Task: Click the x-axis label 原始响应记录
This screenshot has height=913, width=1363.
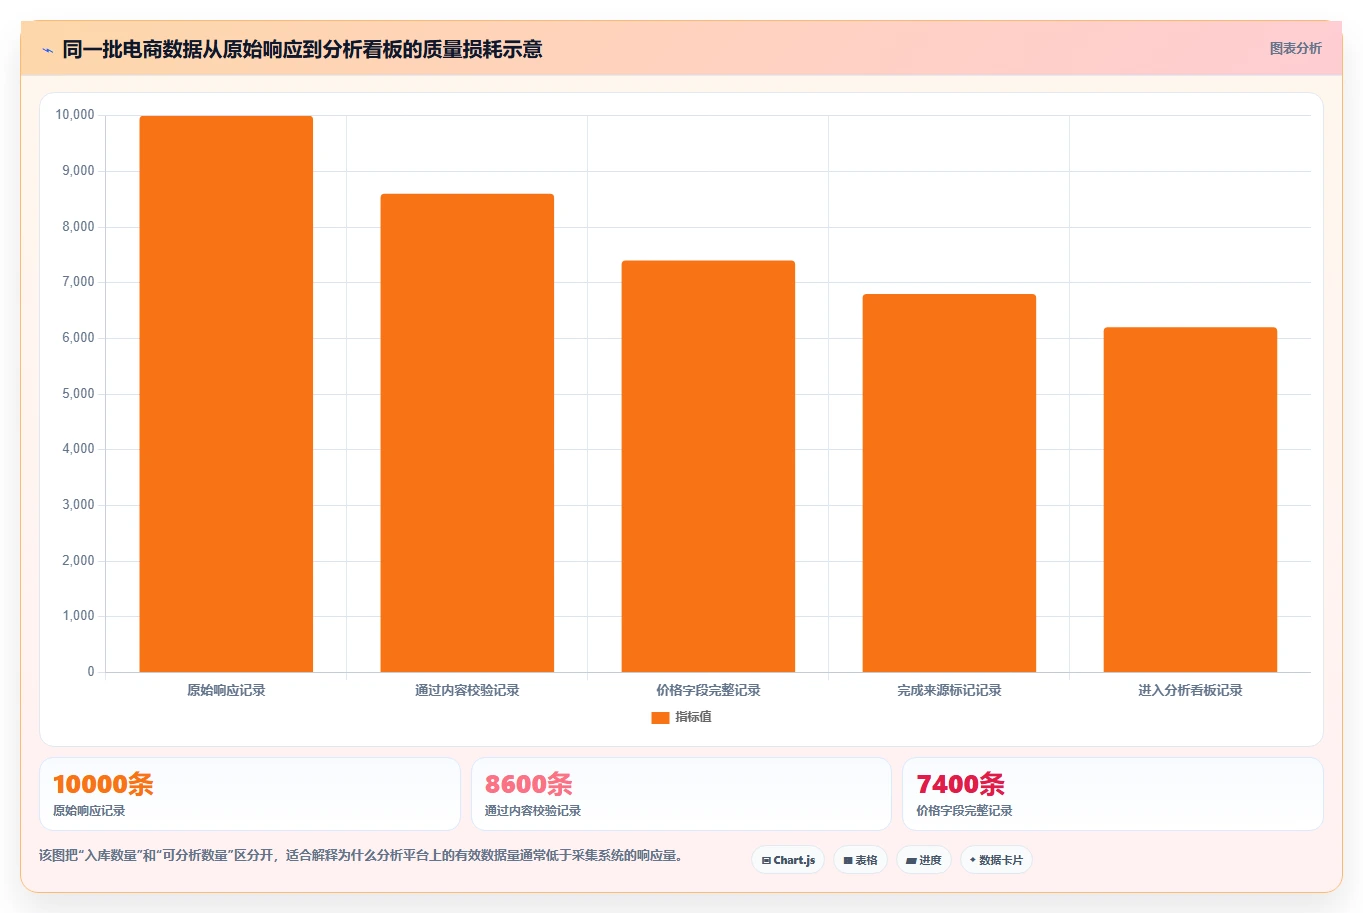Action: coord(226,690)
